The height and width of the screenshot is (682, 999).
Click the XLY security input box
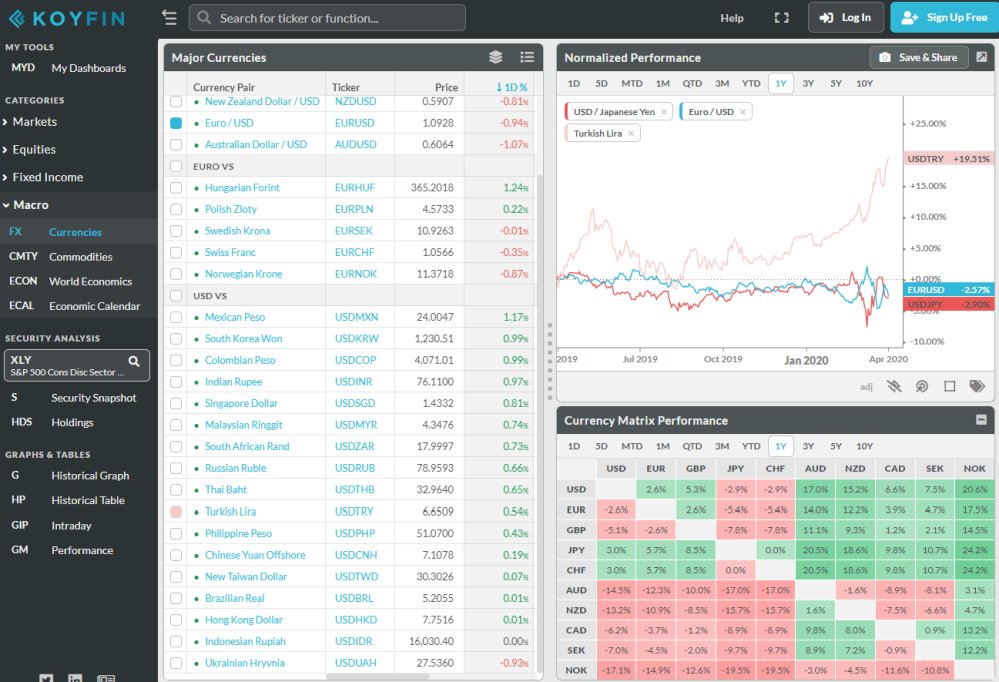[x=76, y=365]
